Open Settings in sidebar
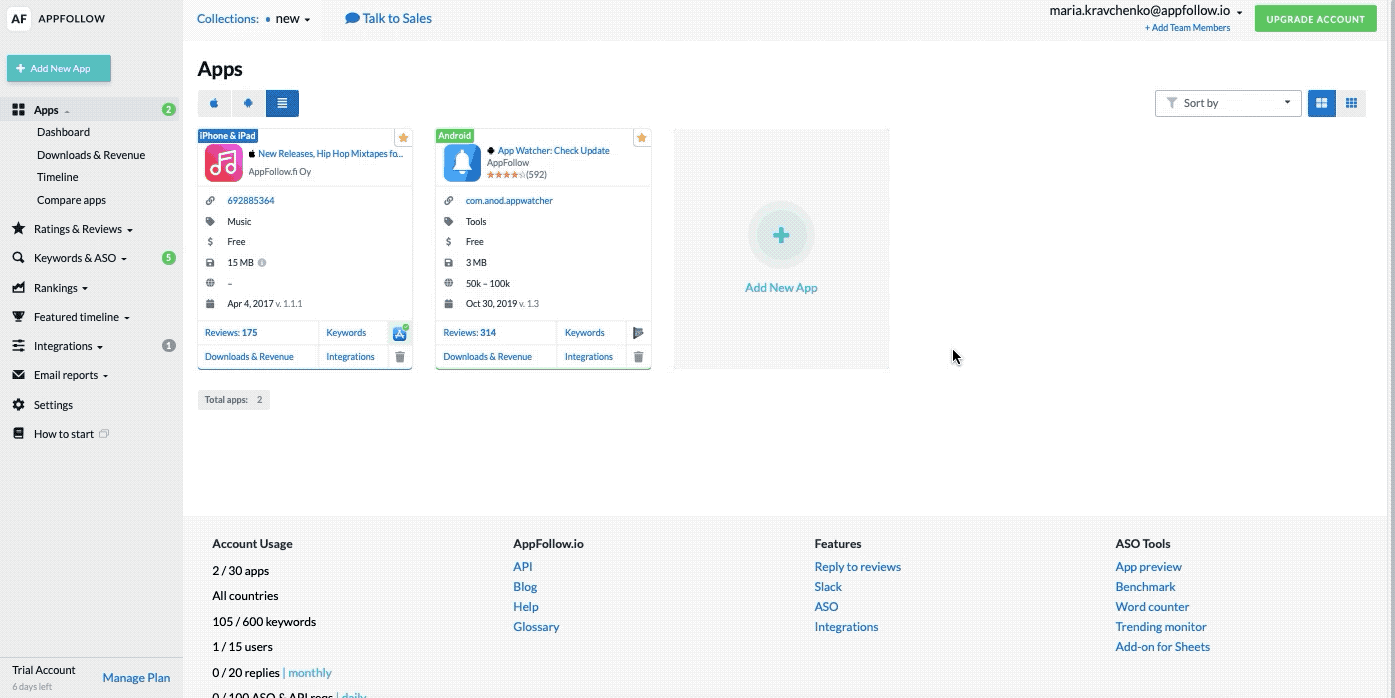This screenshot has height=698, width=1395. click(x=53, y=405)
